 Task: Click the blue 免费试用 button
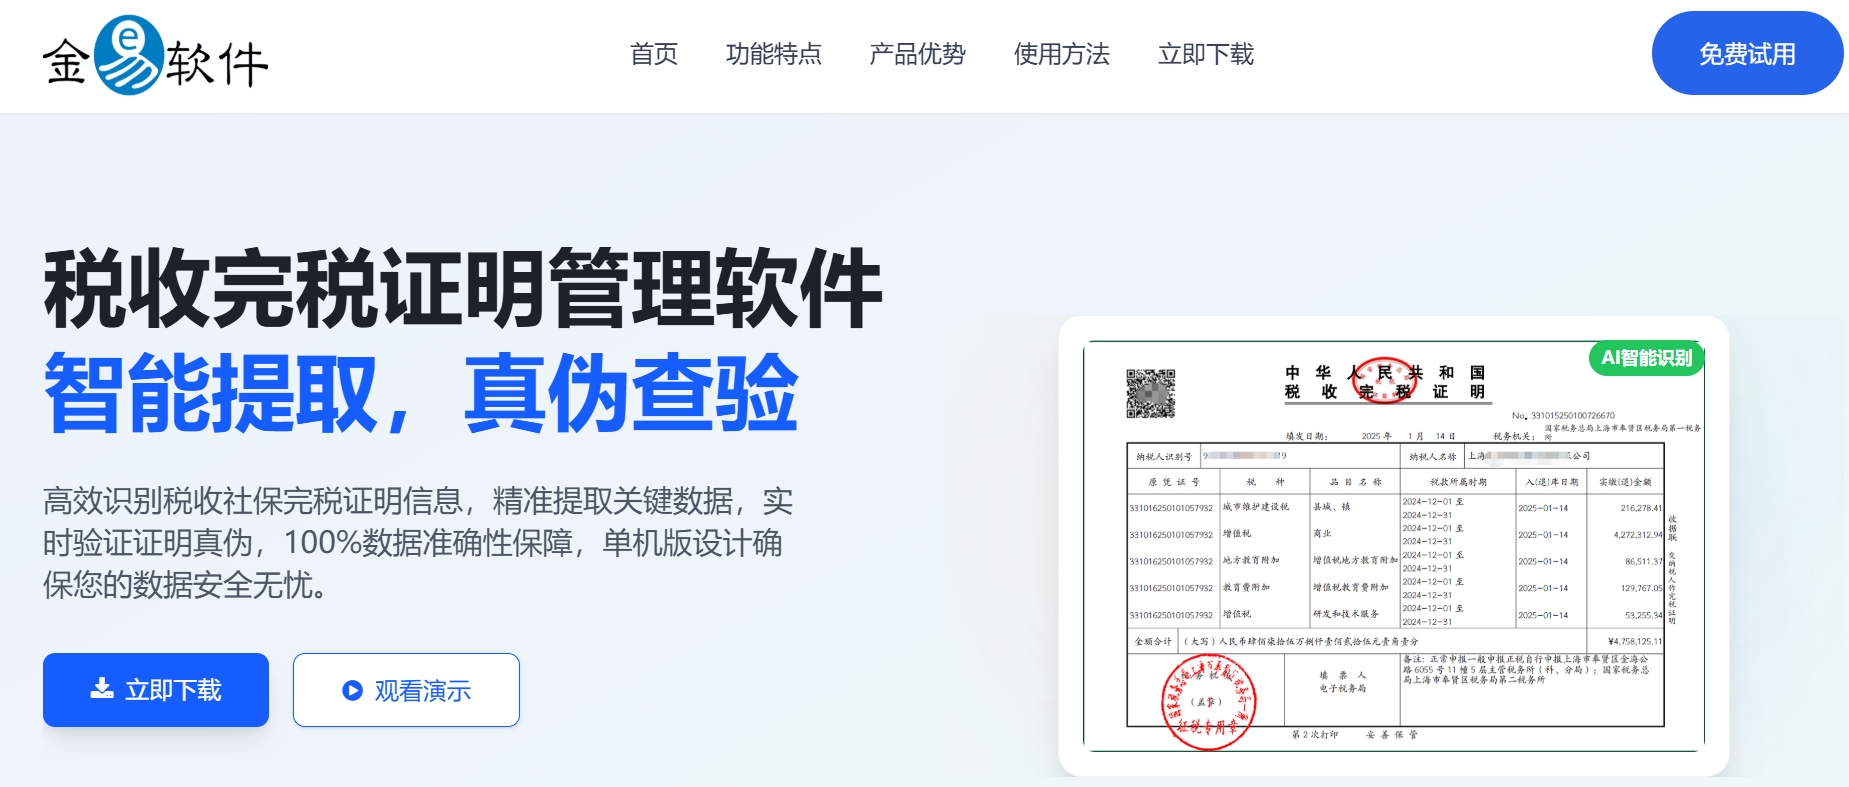pyautogui.click(x=1747, y=53)
